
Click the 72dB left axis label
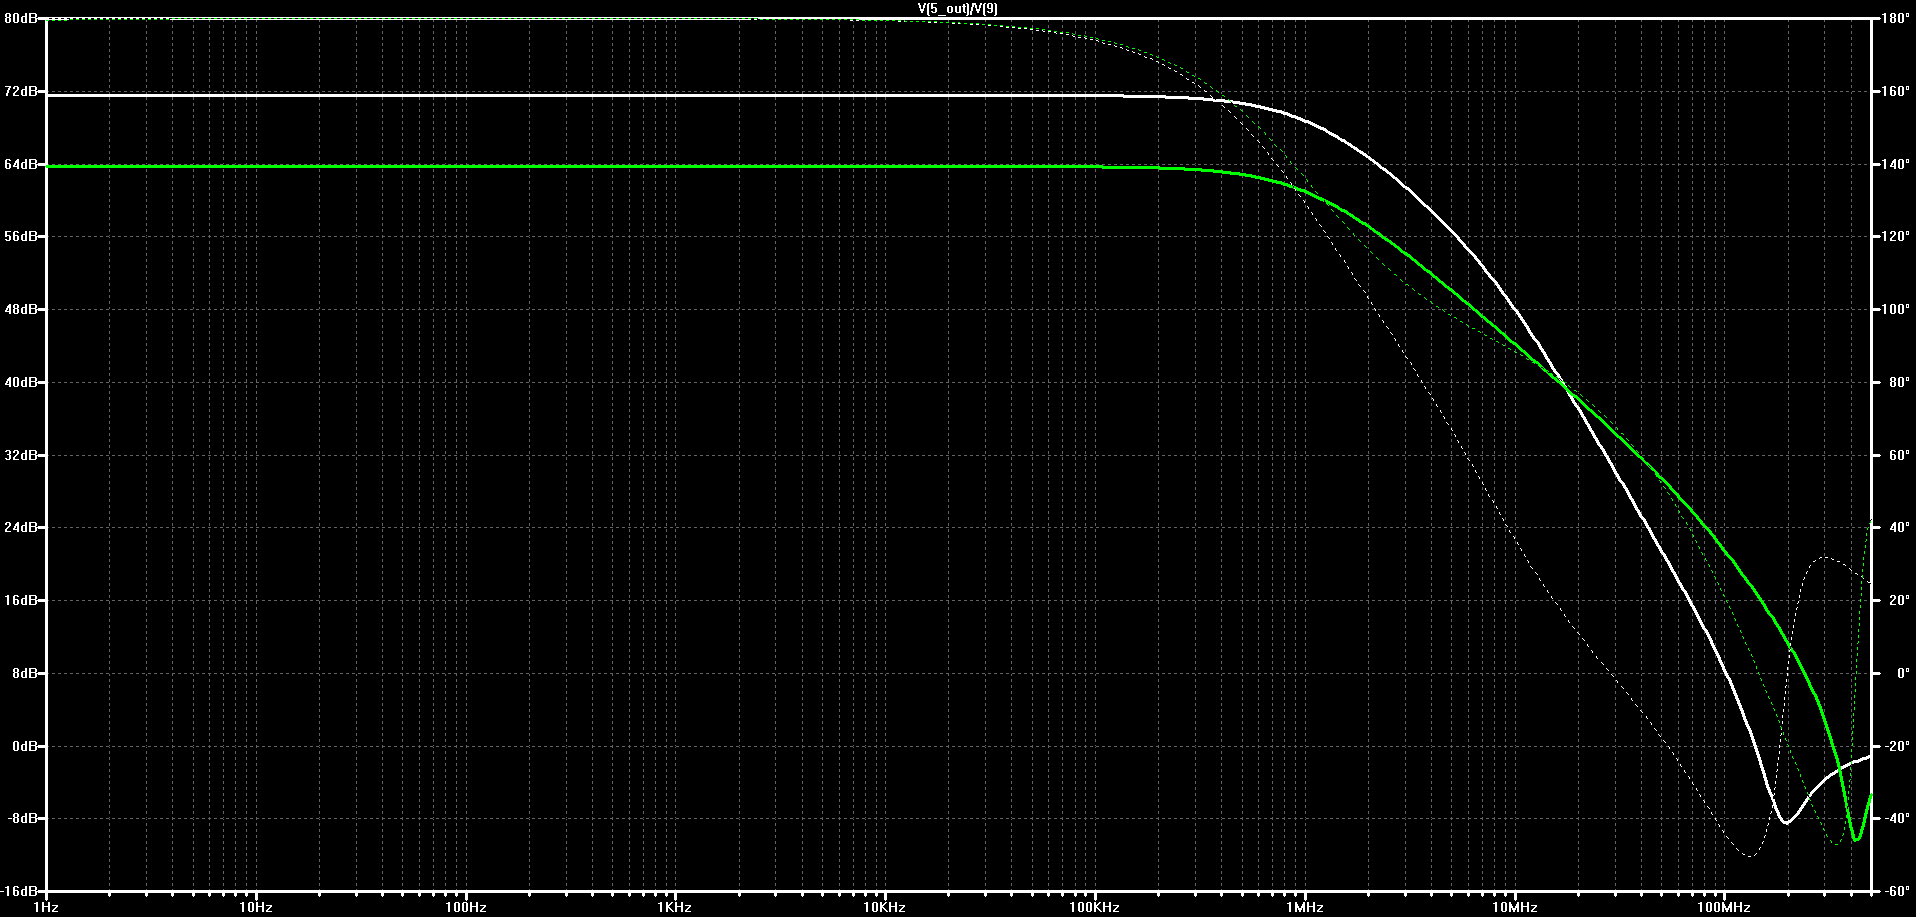click(x=20, y=91)
